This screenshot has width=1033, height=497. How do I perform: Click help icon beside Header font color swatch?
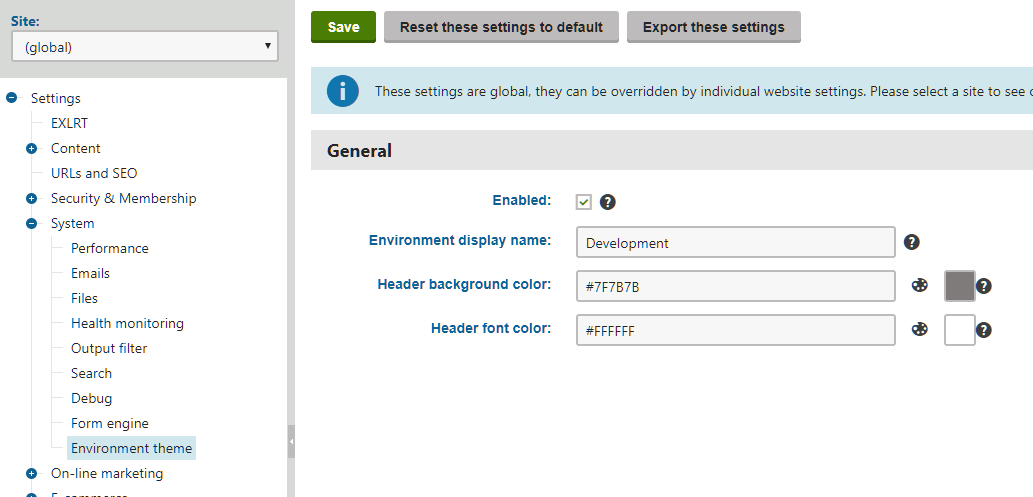(x=983, y=330)
